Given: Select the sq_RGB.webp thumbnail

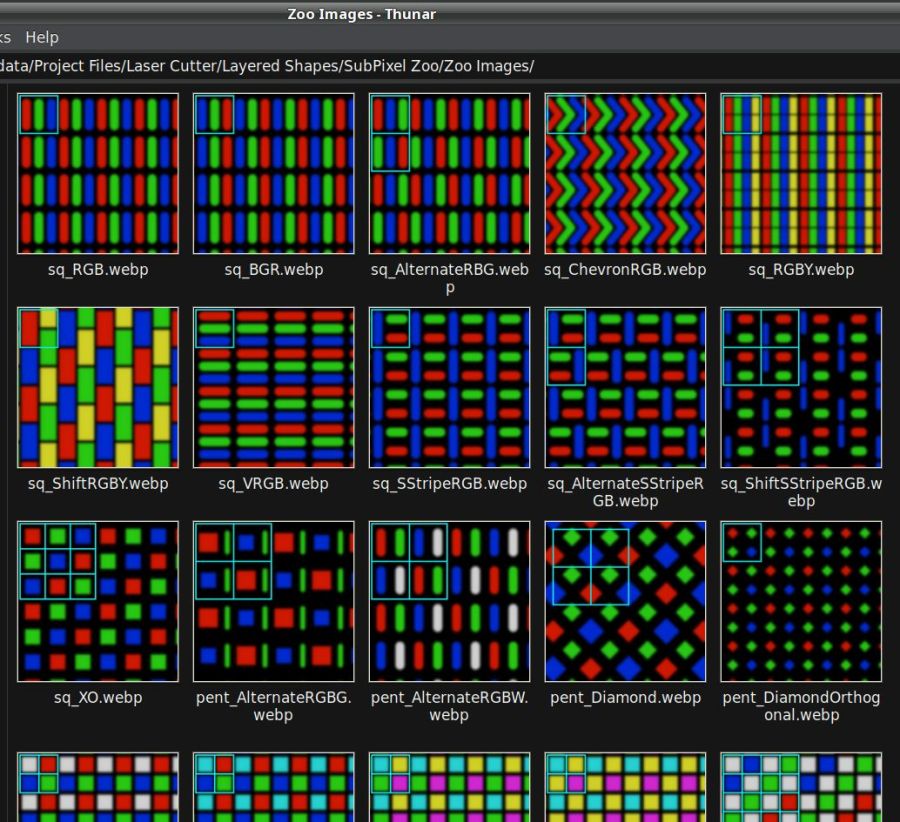Looking at the screenshot, I should click(97, 172).
